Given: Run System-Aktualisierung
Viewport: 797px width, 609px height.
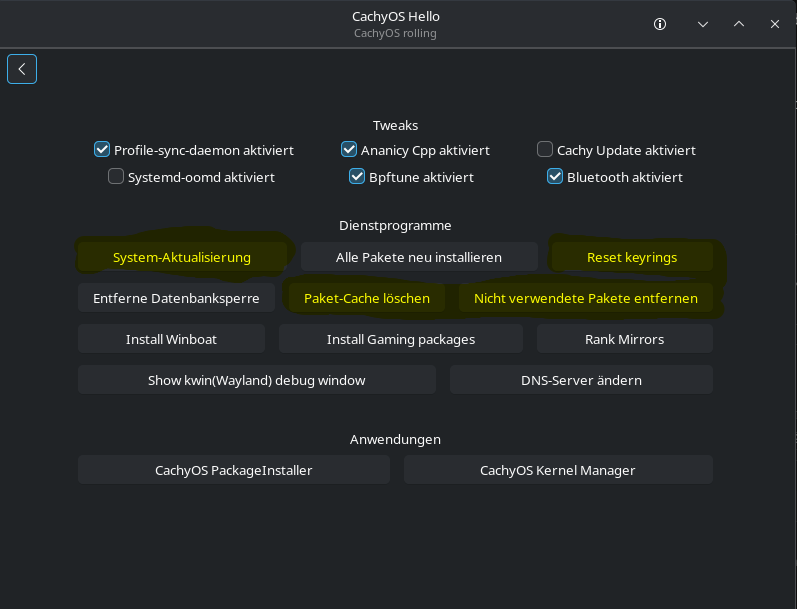Looking at the screenshot, I should tap(182, 257).
